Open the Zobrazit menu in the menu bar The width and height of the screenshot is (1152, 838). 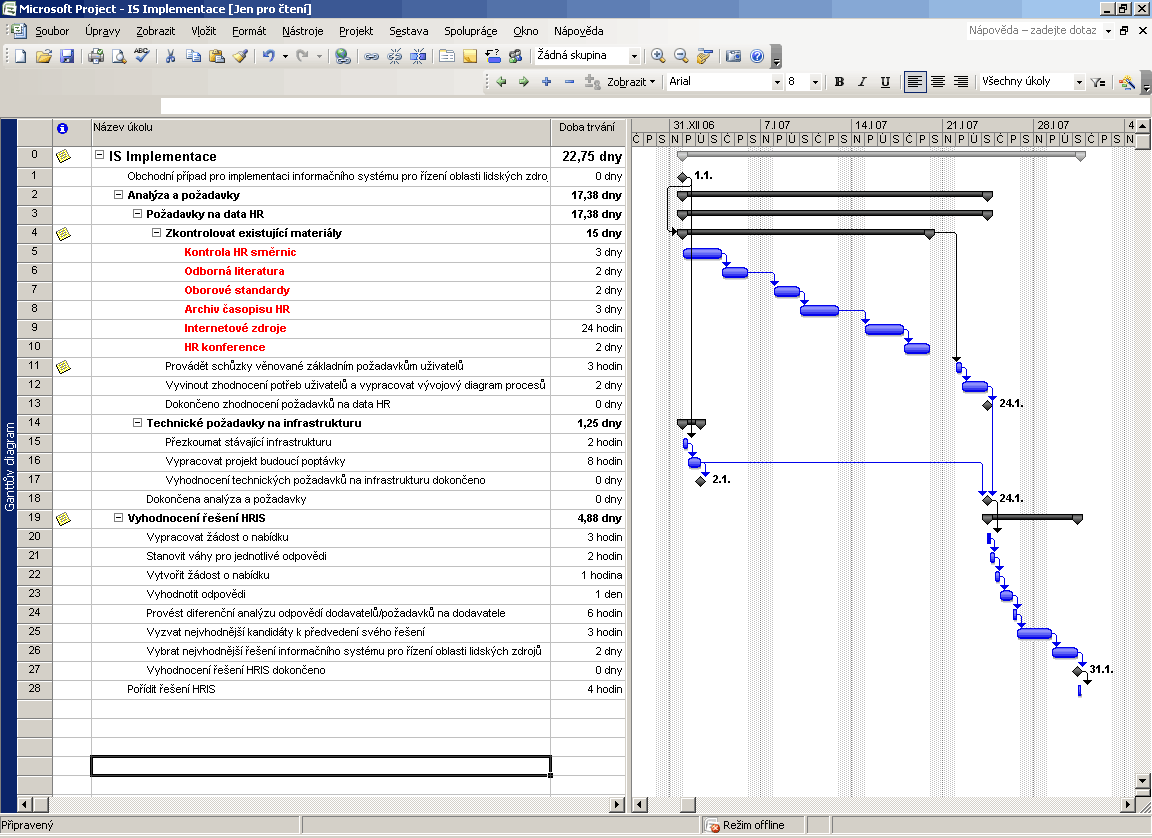(156, 31)
